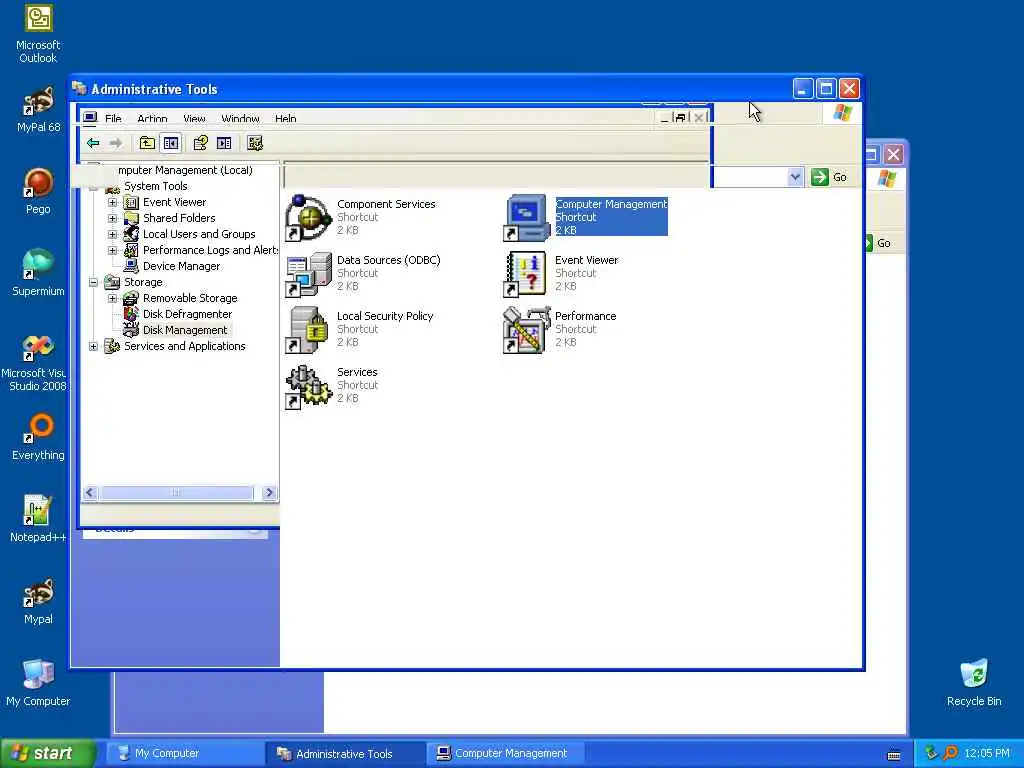Switch to My Computer taskbar button
The width and height of the screenshot is (1024, 768).
[x=185, y=753]
